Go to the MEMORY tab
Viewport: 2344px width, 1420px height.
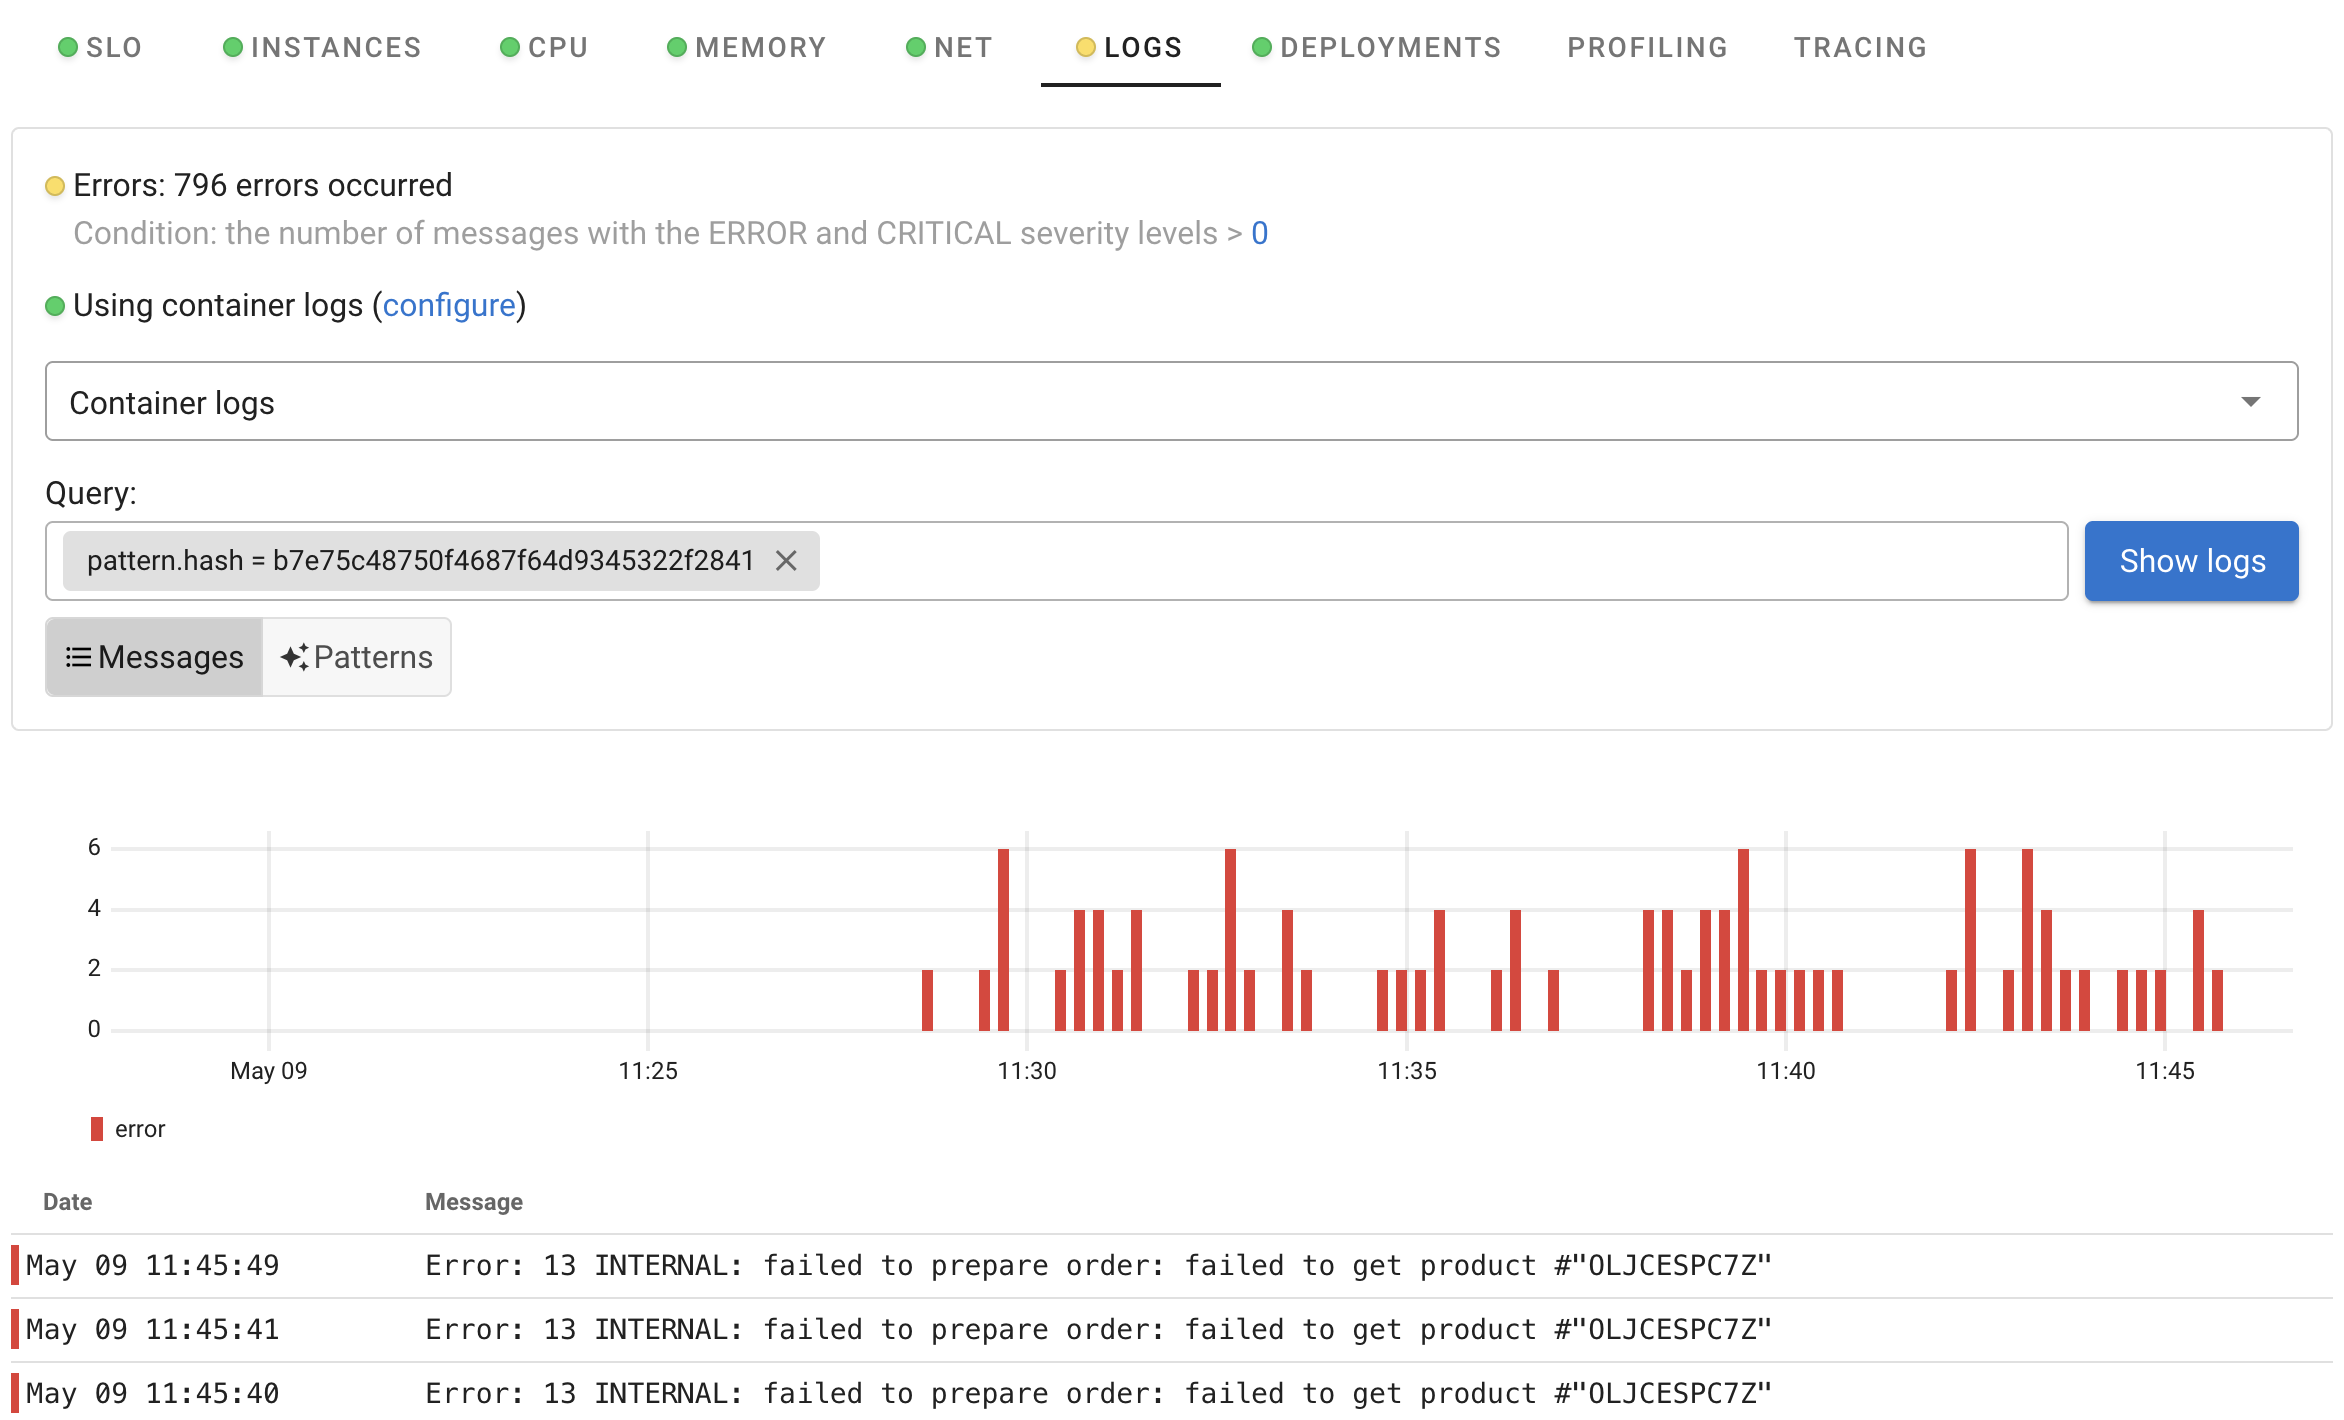pos(747,47)
